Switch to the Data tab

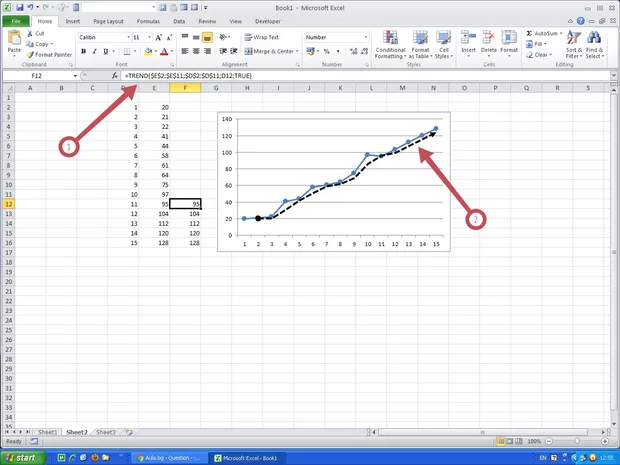(x=179, y=21)
